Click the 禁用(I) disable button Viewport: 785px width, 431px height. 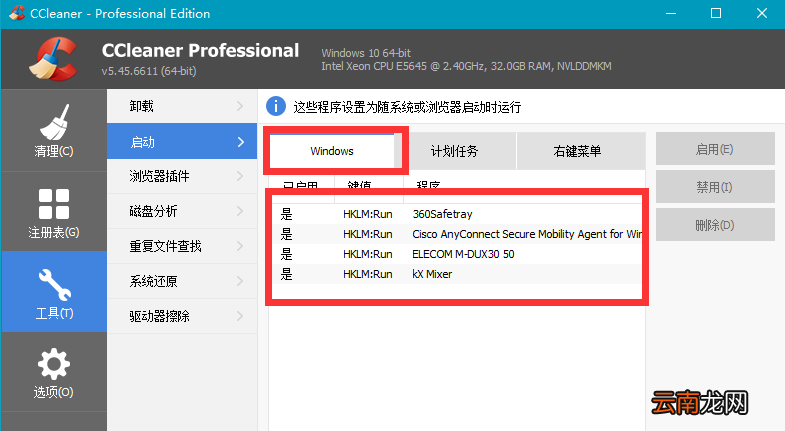(715, 187)
